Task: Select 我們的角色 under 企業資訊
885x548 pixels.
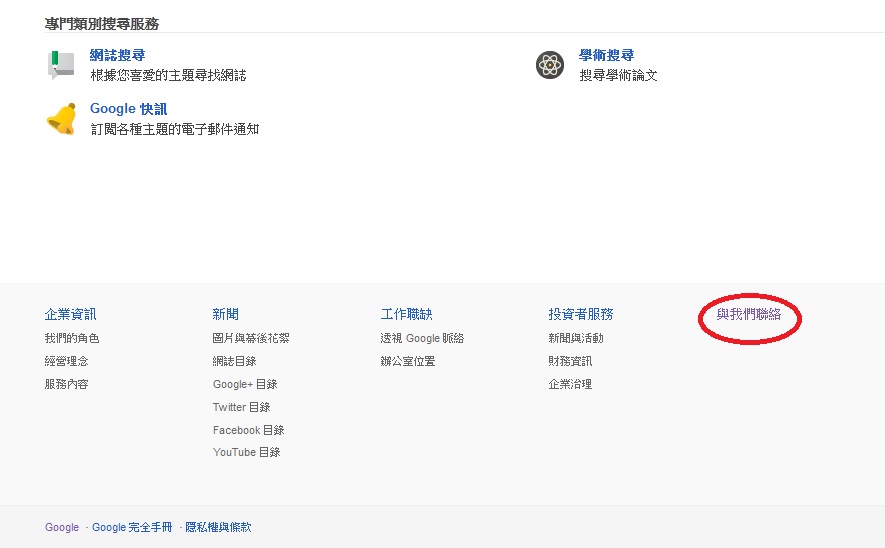Action: [x=72, y=339]
